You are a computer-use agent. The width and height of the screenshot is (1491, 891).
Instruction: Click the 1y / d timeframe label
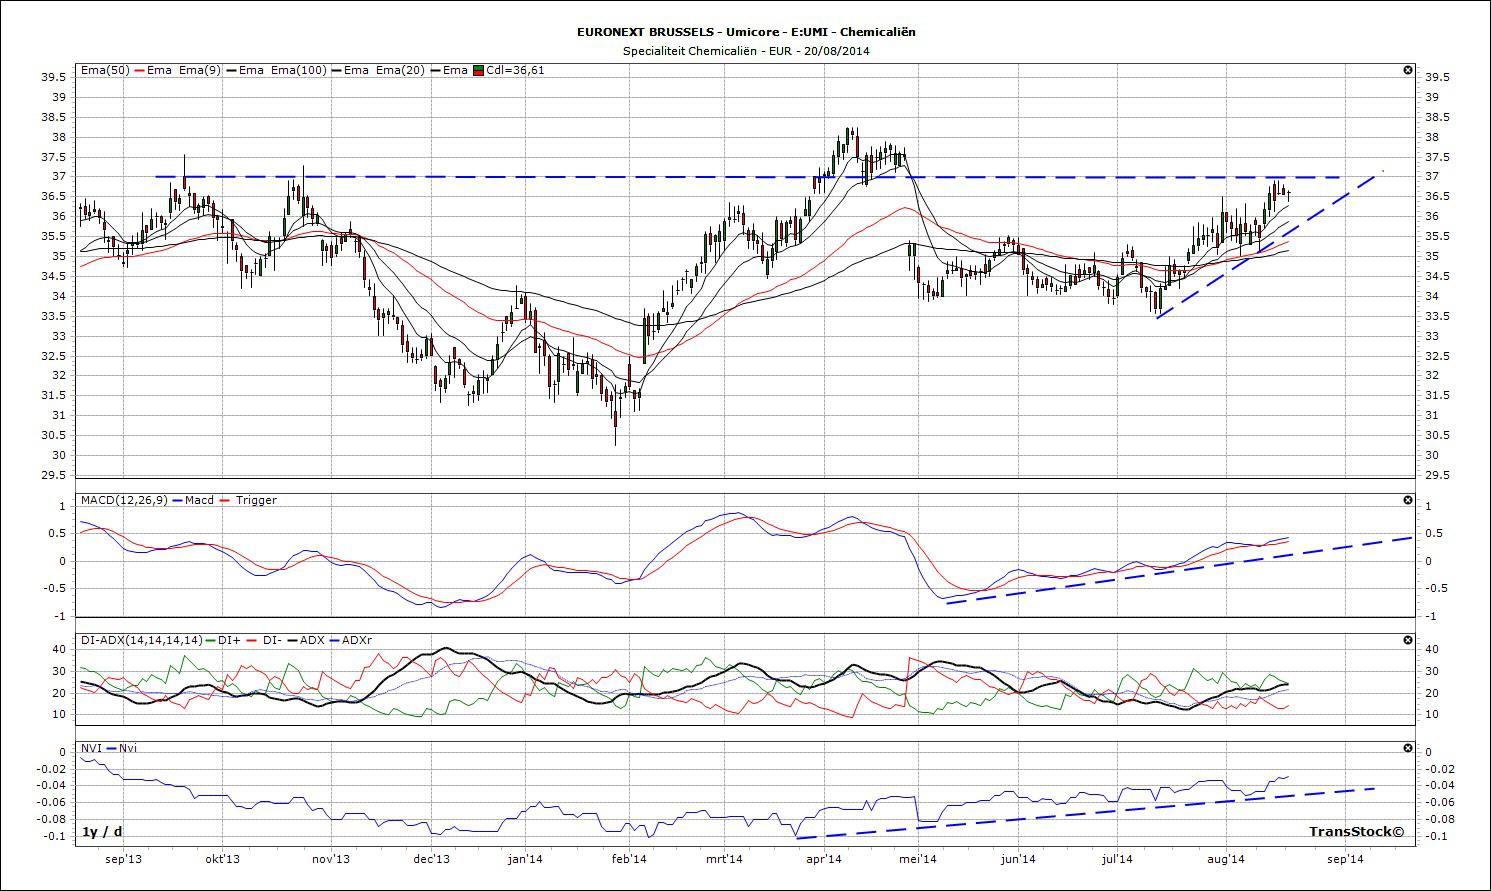click(x=102, y=832)
